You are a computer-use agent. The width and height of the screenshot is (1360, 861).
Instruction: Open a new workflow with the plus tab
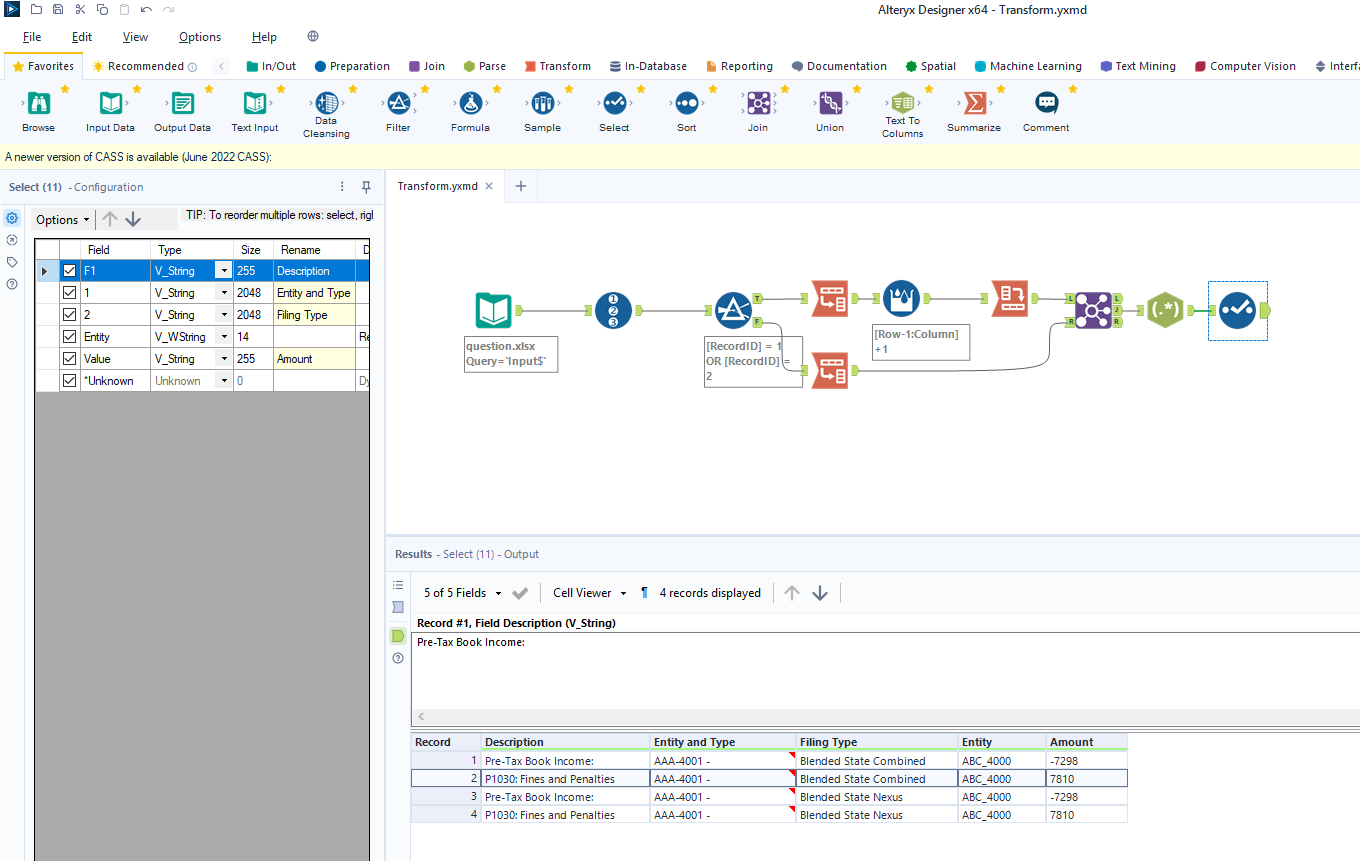(520, 186)
